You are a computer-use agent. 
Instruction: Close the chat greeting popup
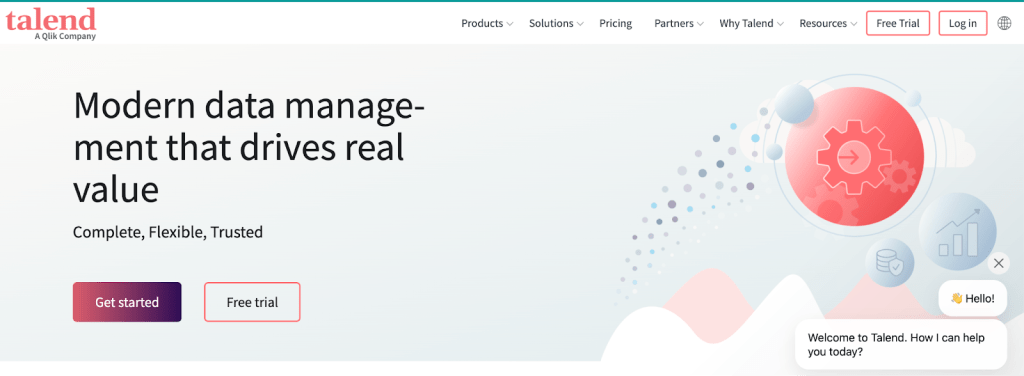click(x=998, y=264)
